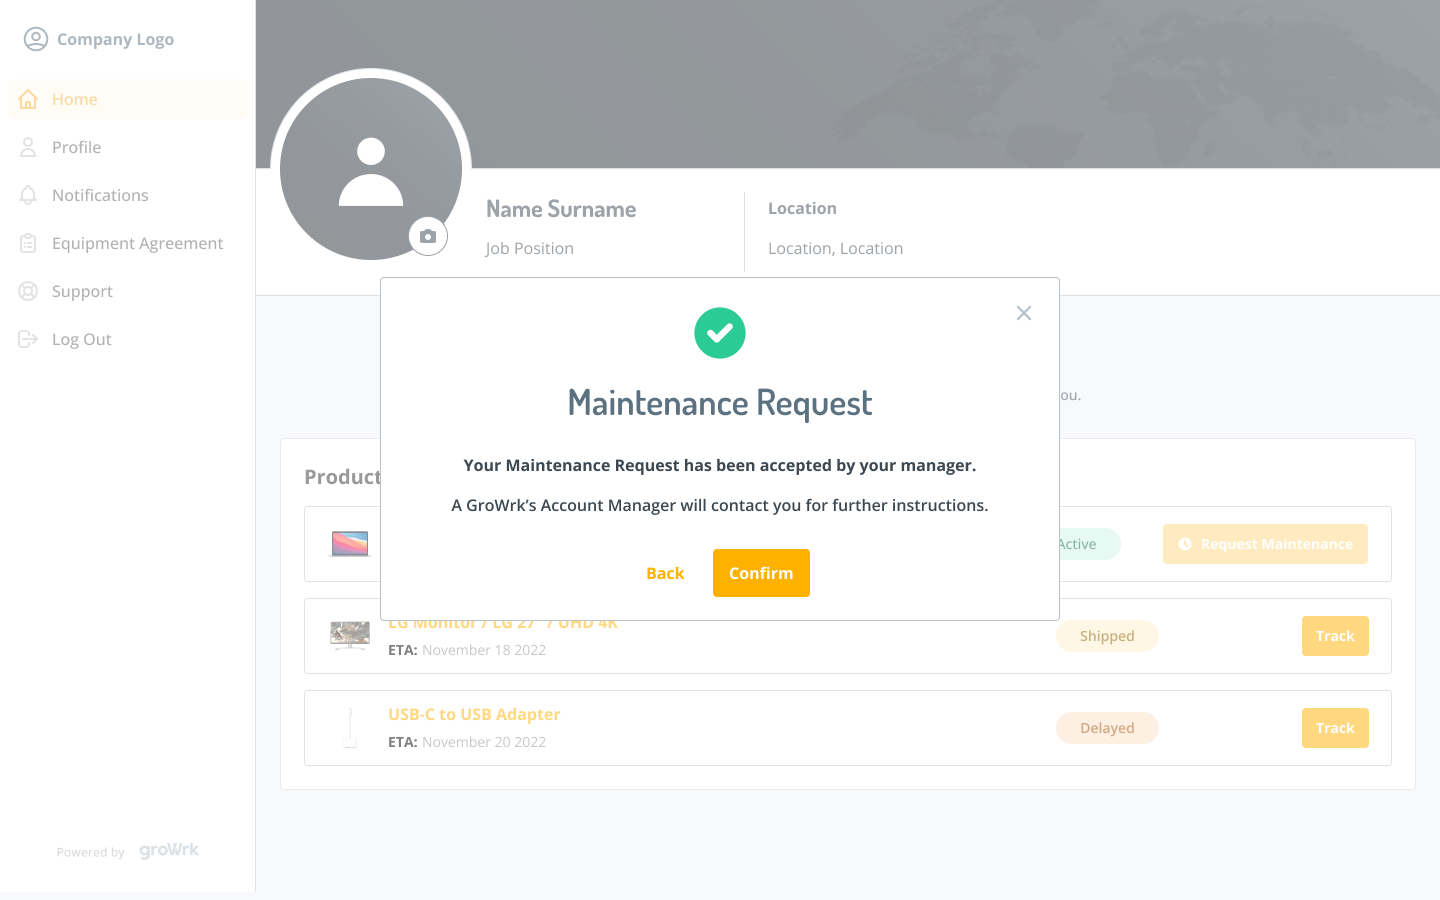Open the USB-C to USB Adapter link
The height and width of the screenshot is (900, 1440).
pyautogui.click(x=474, y=713)
